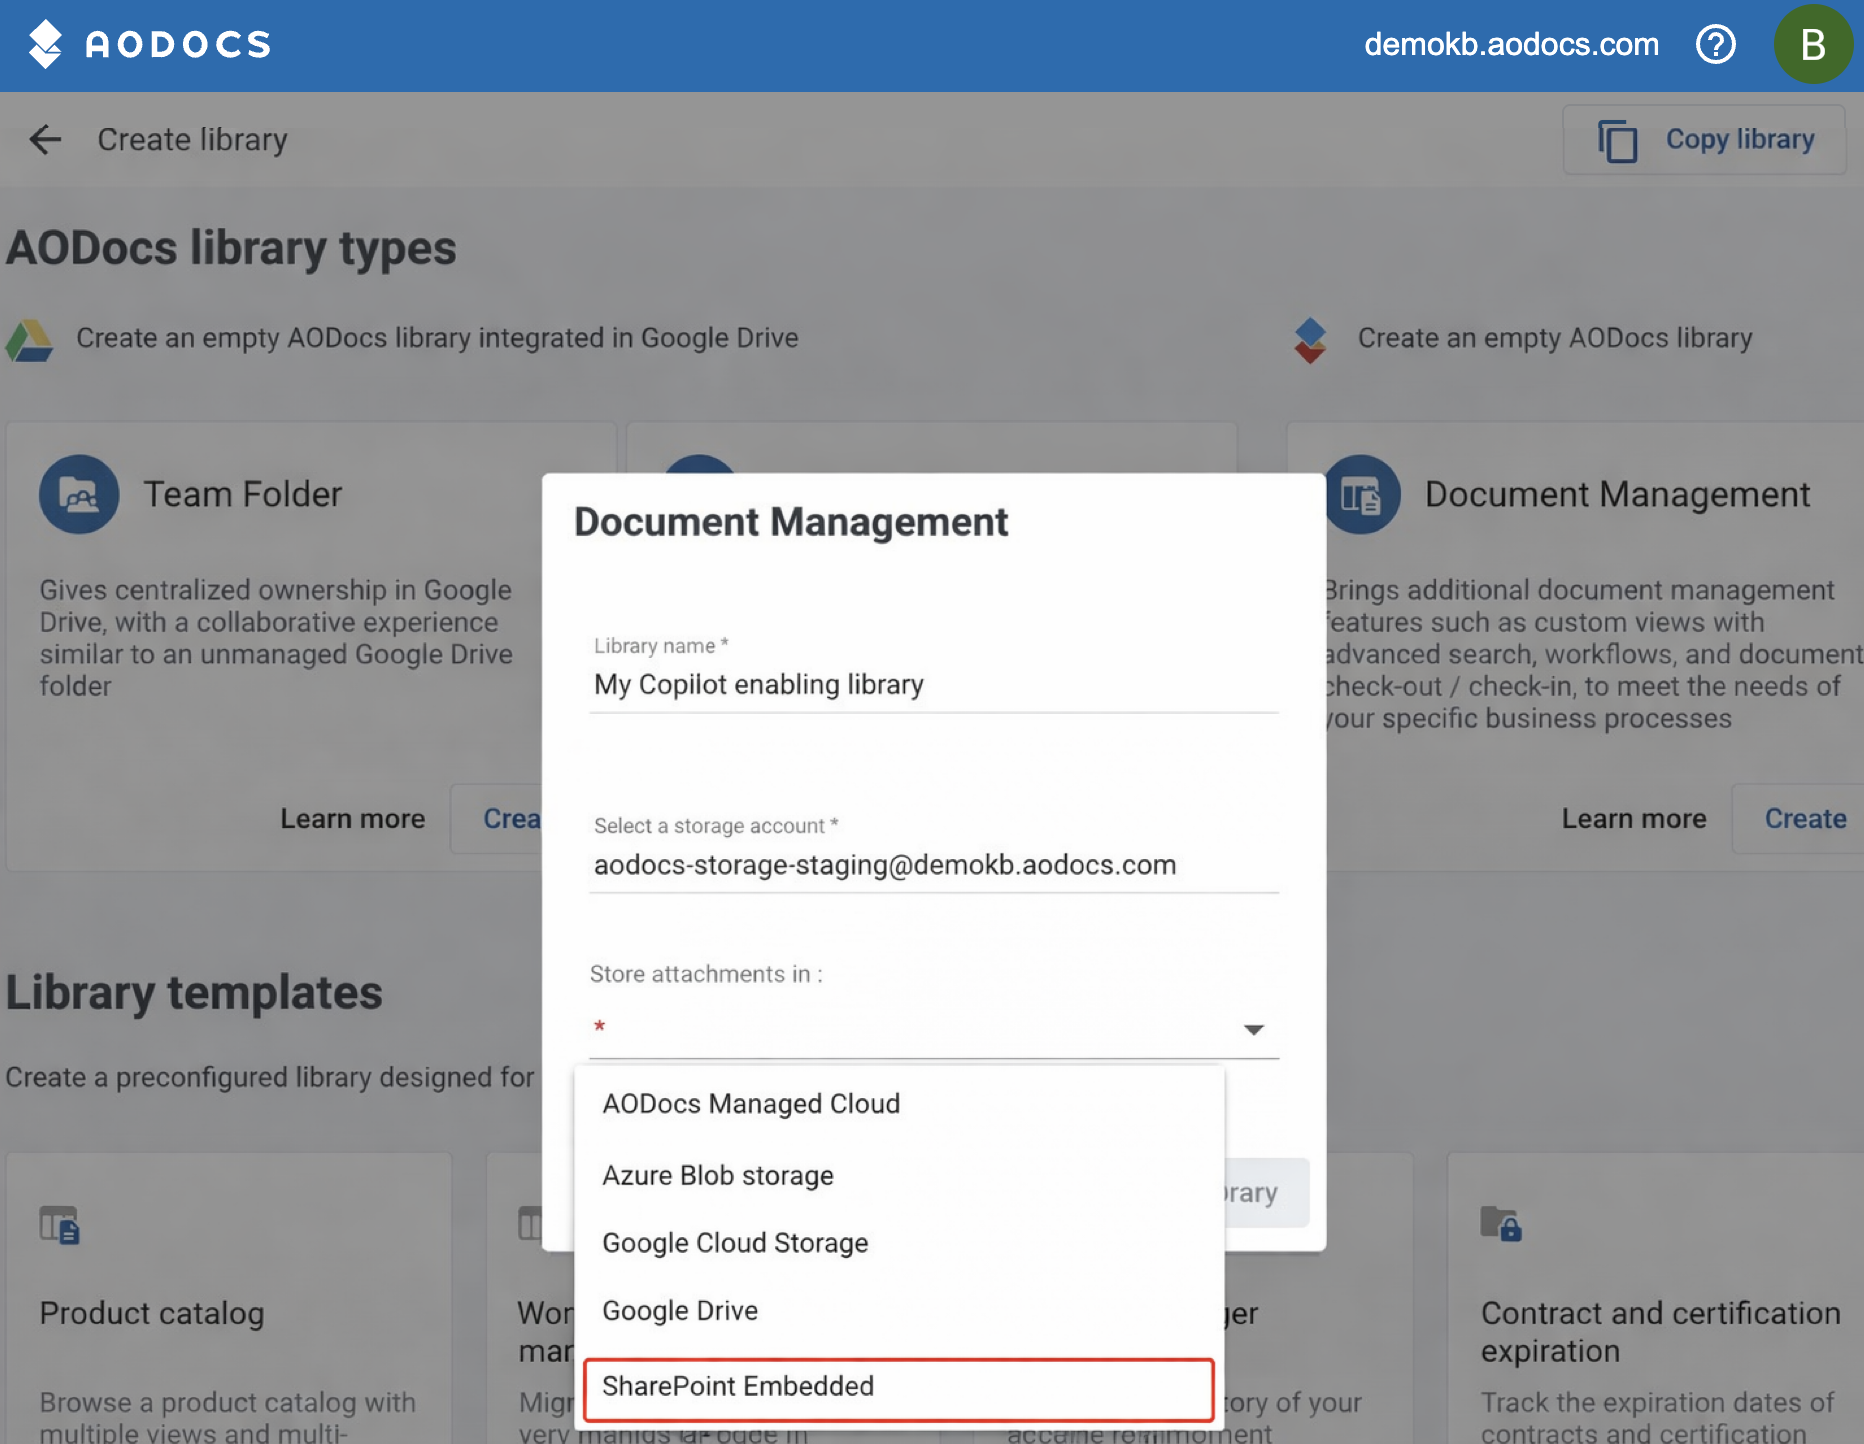Click the AODocs library types heading
Screen dimensions: 1864x1444
231,249
